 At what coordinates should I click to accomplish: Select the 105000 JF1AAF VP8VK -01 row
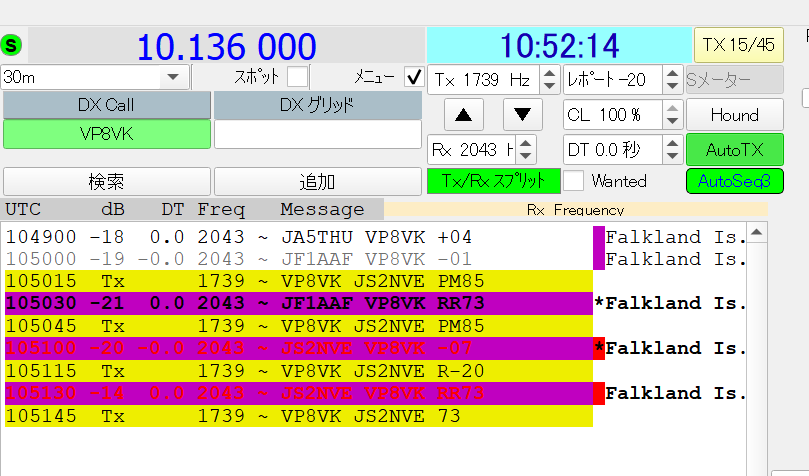(376, 259)
